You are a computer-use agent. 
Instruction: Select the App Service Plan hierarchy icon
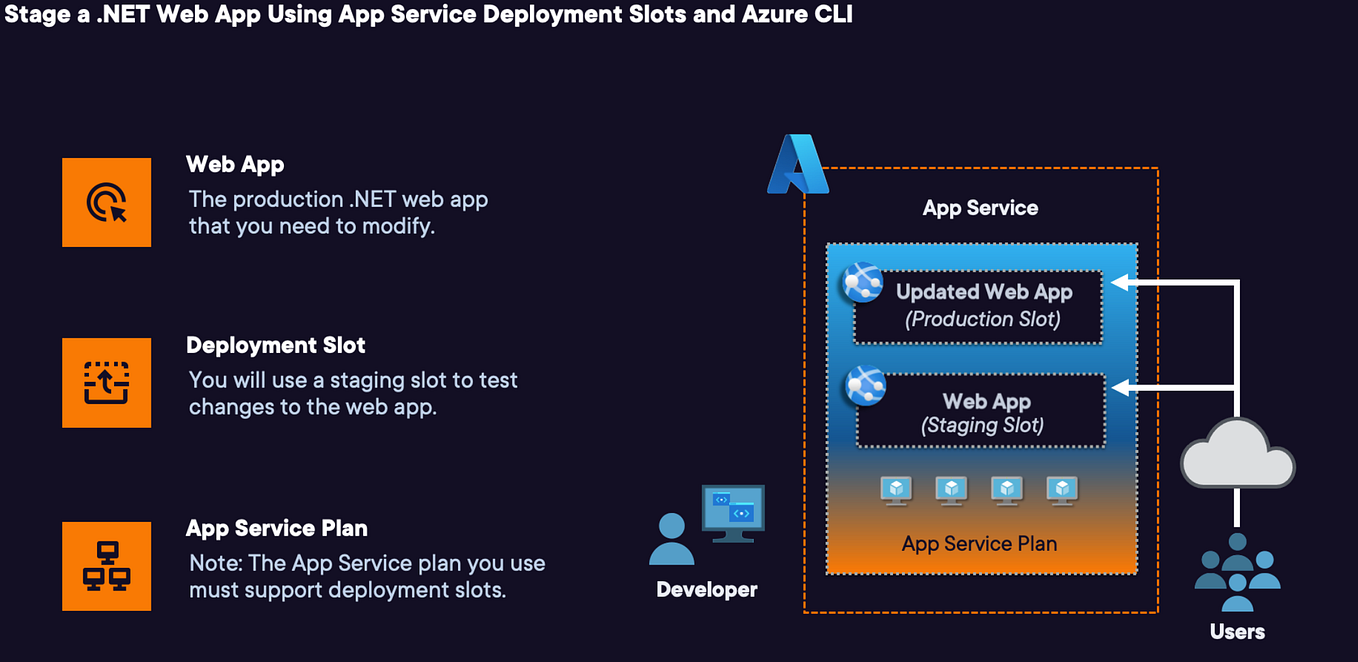click(106, 566)
